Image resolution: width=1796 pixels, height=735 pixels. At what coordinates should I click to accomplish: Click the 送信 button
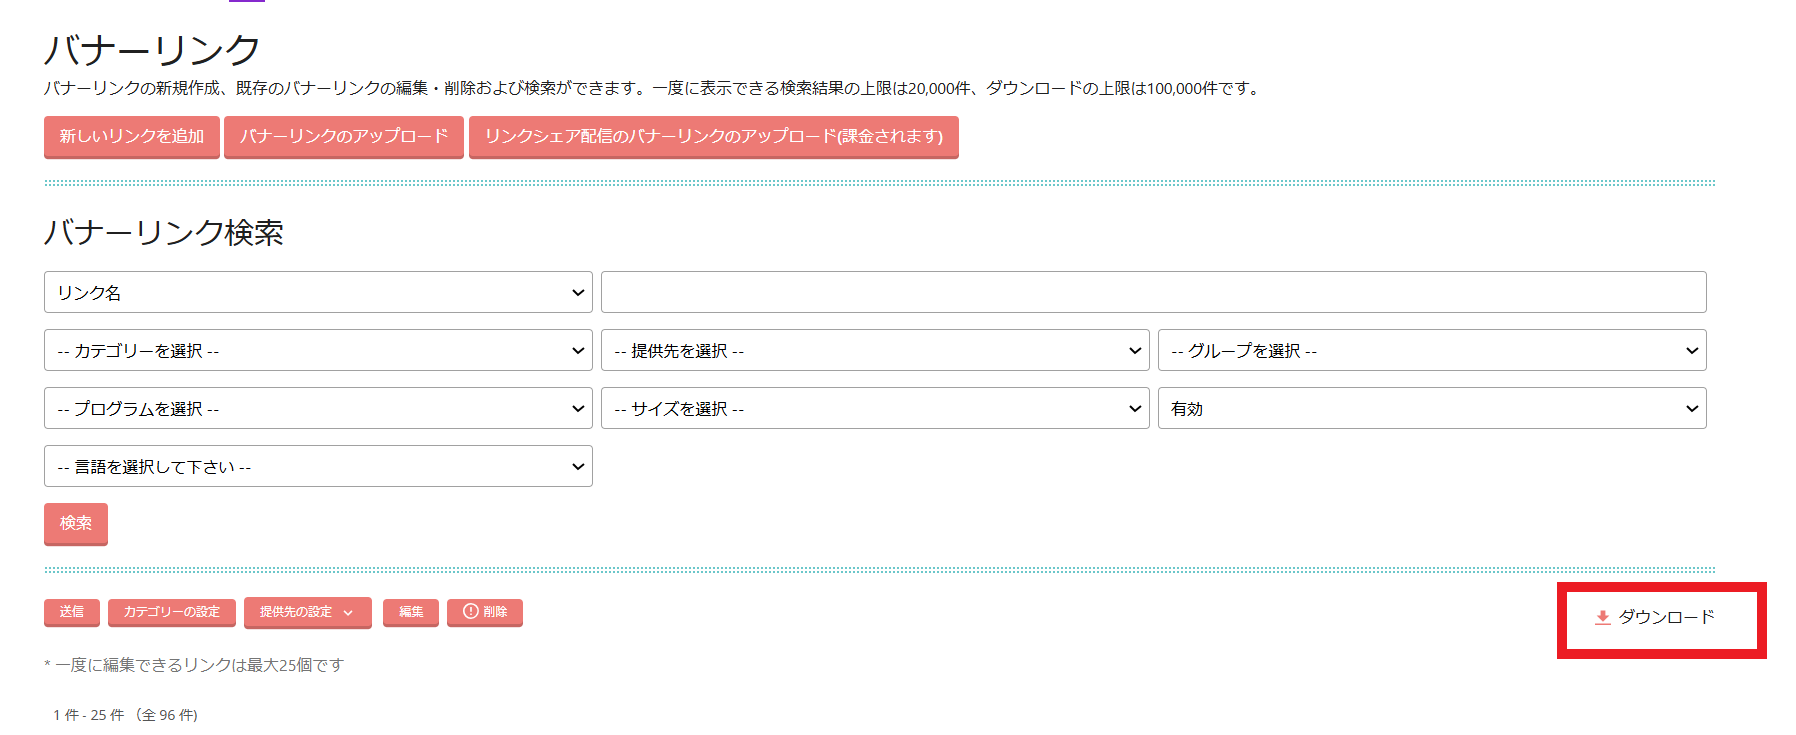[72, 612]
